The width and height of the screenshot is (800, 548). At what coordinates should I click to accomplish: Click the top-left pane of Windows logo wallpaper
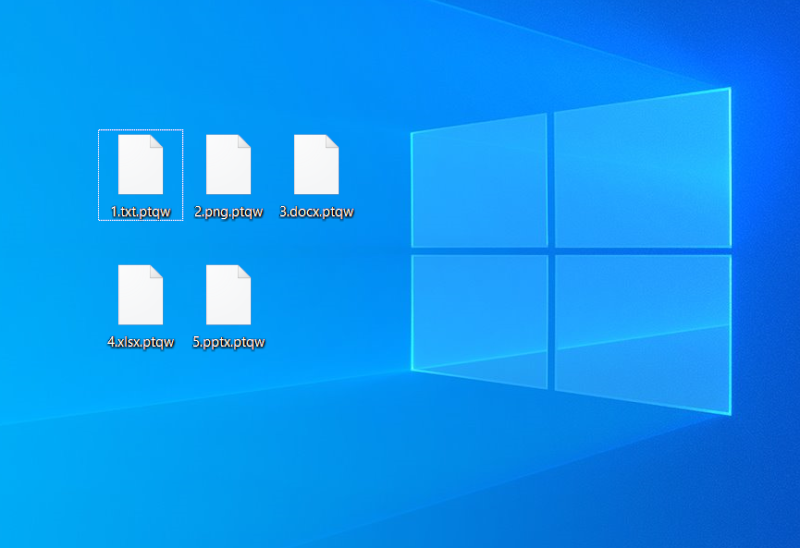480,182
